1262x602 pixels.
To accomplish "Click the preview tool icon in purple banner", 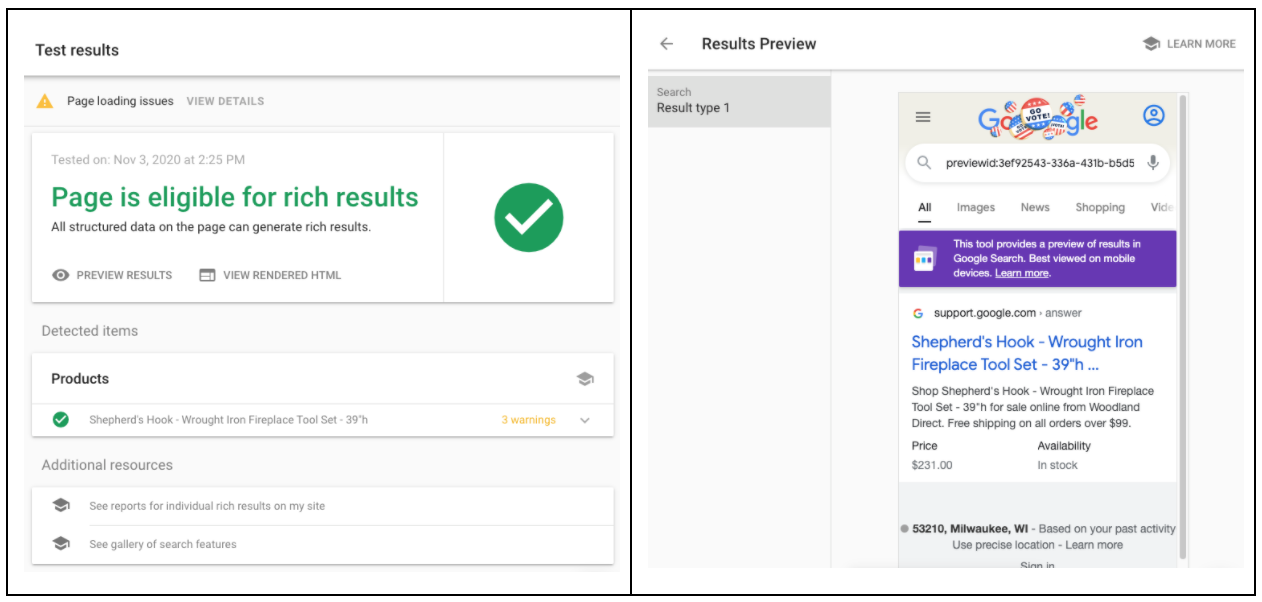I will pyautogui.click(x=925, y=259).
